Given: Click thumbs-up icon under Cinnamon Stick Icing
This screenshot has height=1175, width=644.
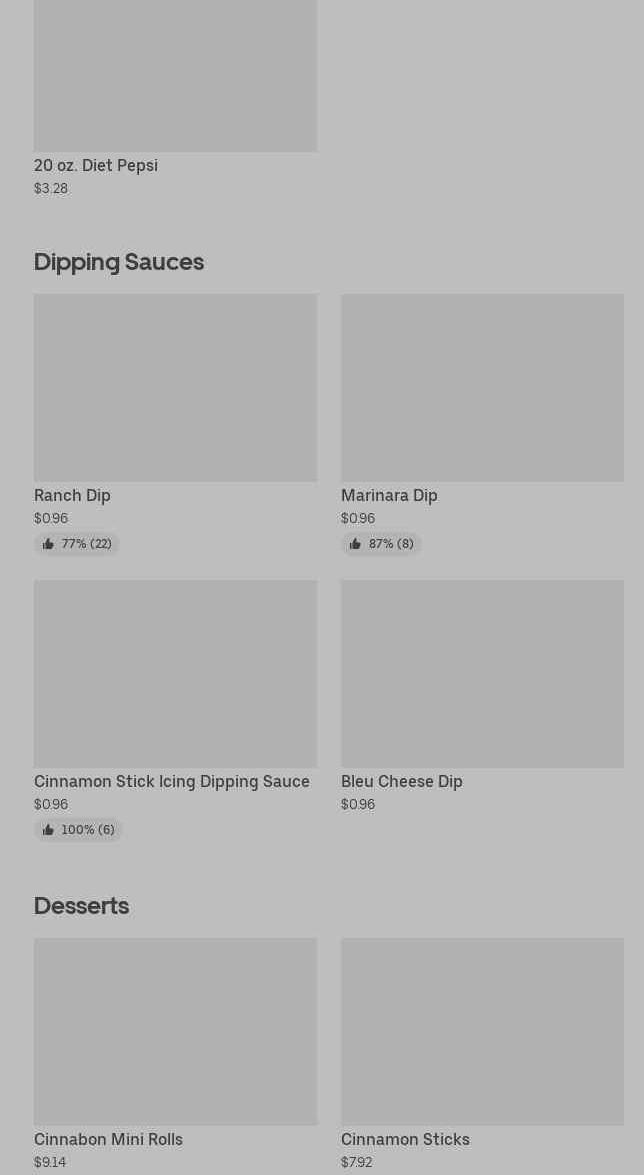Looking at the screenshot, I should [x=48, y=830].
